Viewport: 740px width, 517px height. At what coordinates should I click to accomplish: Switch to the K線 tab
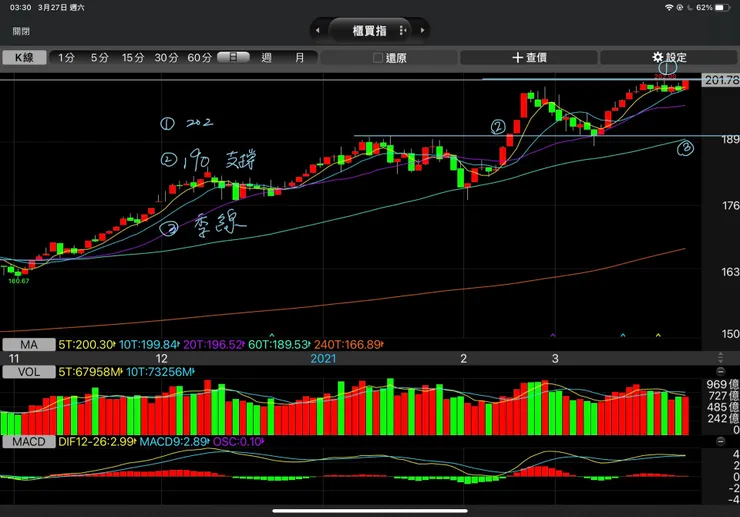pos(25,58)
